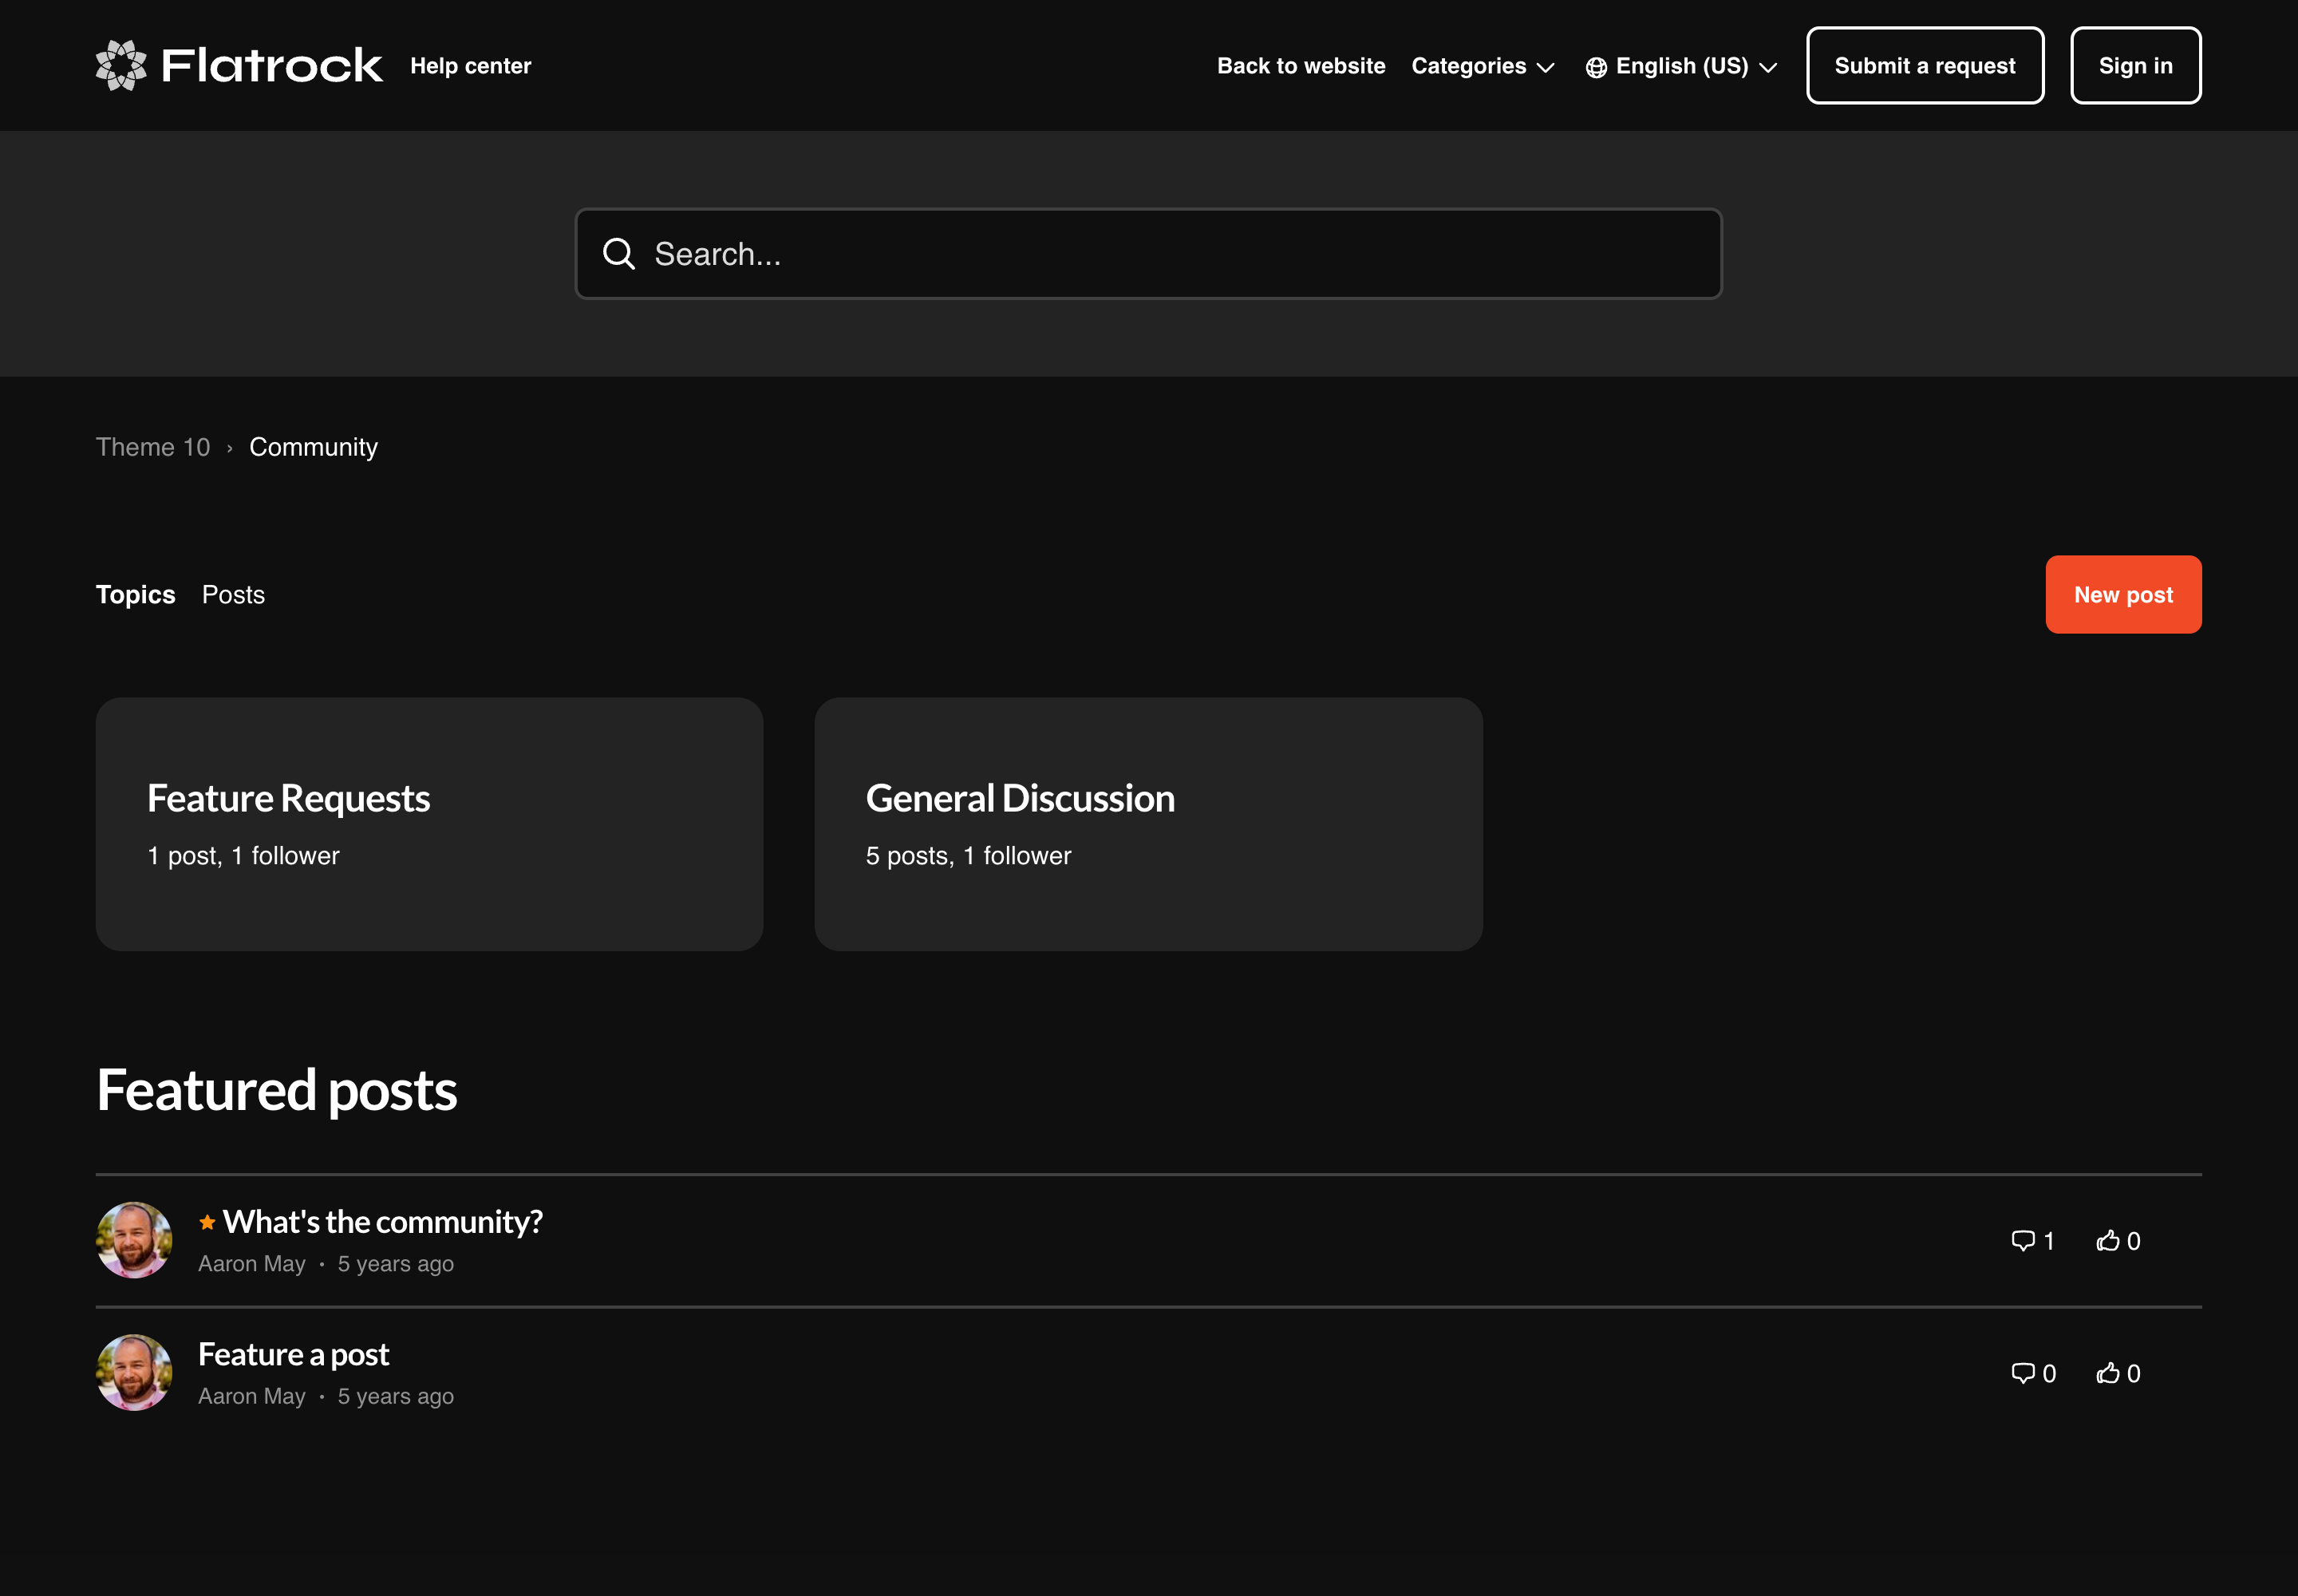Image resolution: width=2298 pixels, height=1596 pixels.
Task: Click the search magnifier icon
Action: click(619, 254)
